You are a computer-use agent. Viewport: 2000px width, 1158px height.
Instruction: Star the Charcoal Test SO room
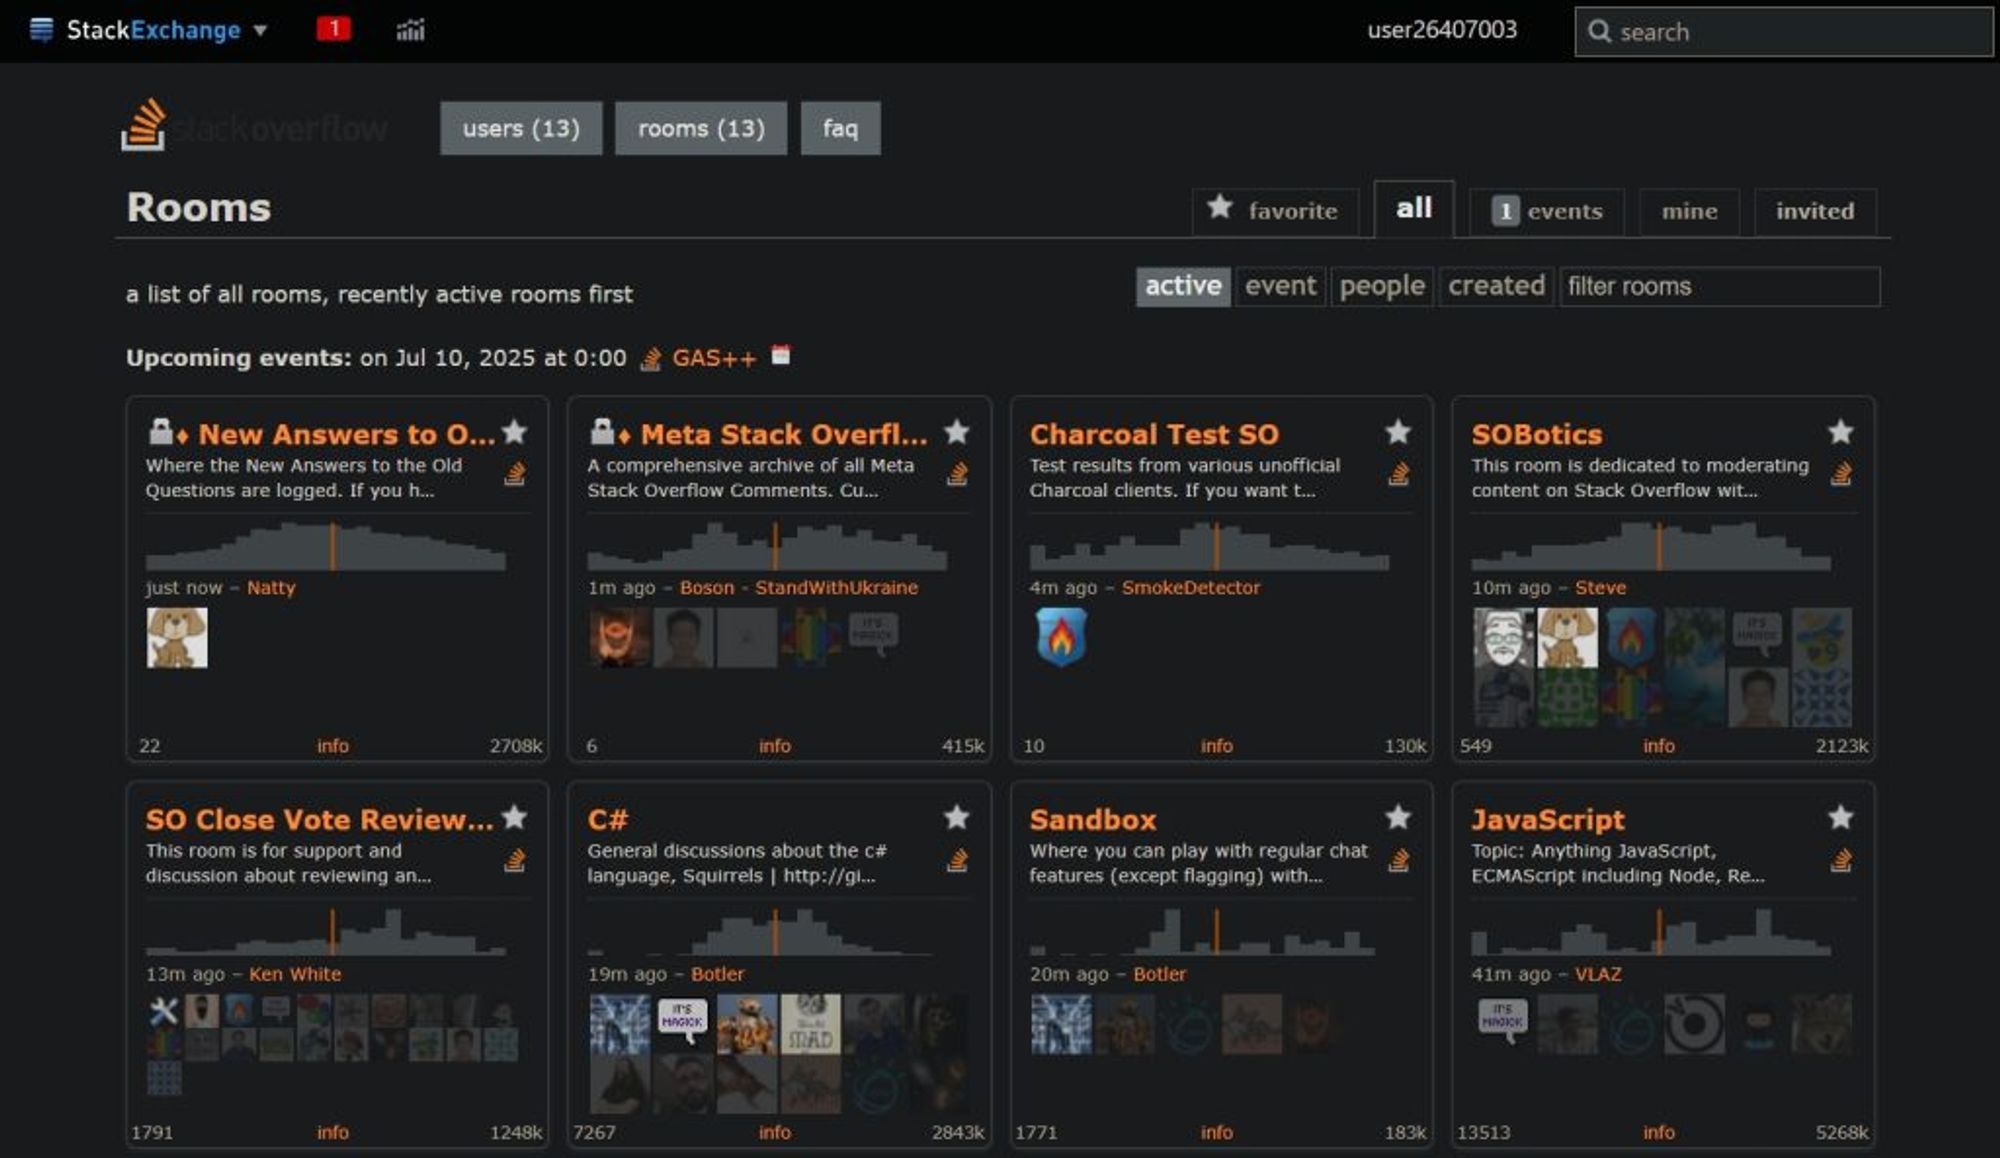point(1398,432)
